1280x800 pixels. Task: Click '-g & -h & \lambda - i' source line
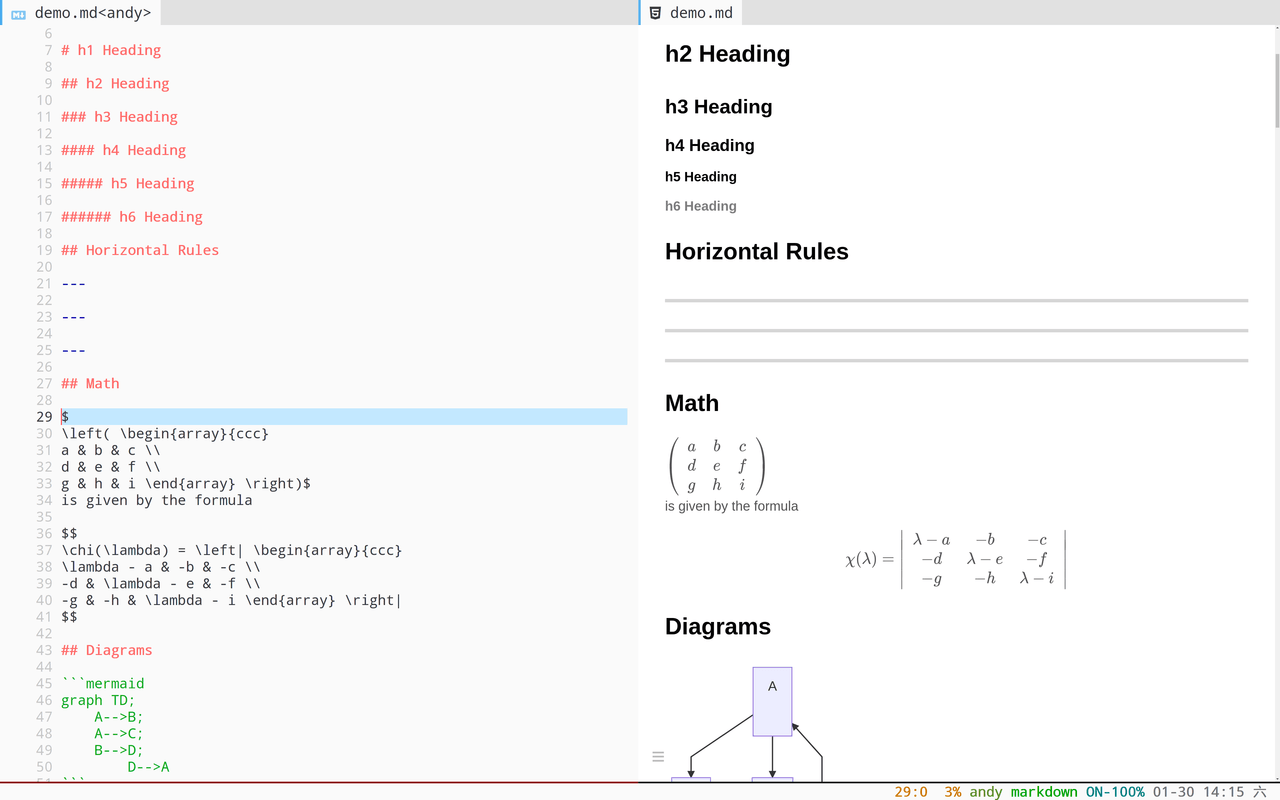click(232, 600)
